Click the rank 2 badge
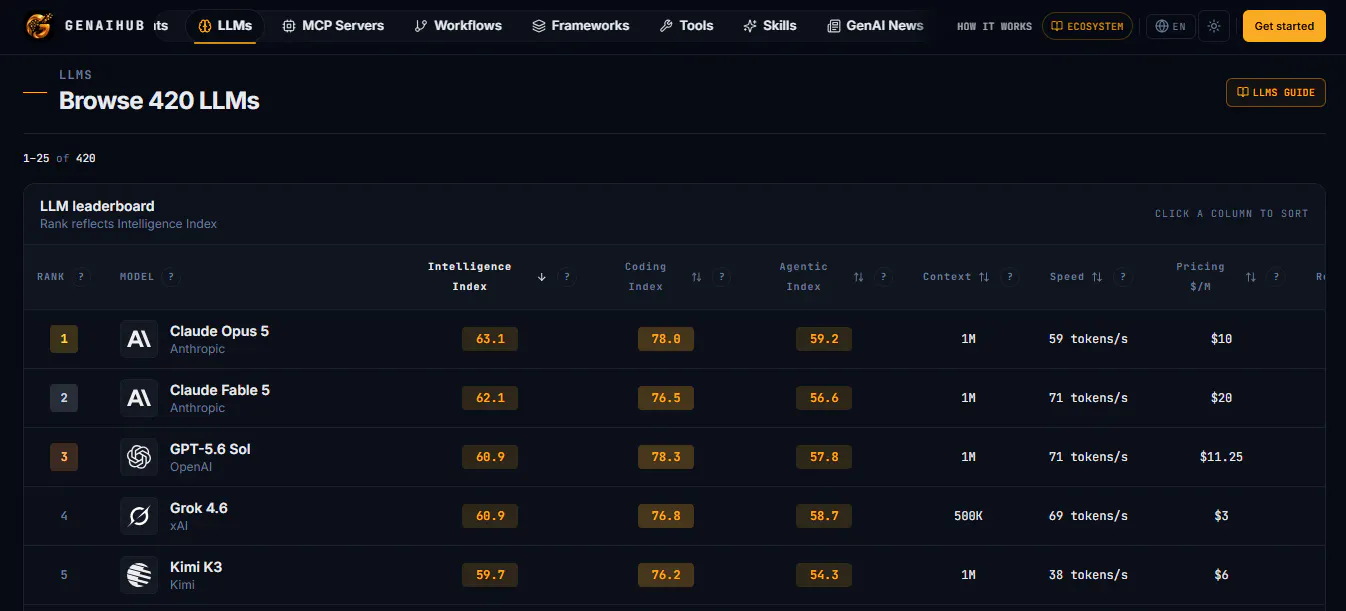This screenshot has width=1346, height=611. pos(64,398)
